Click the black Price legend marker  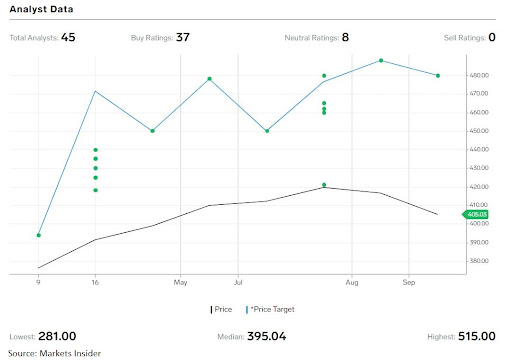click(211, 310)
